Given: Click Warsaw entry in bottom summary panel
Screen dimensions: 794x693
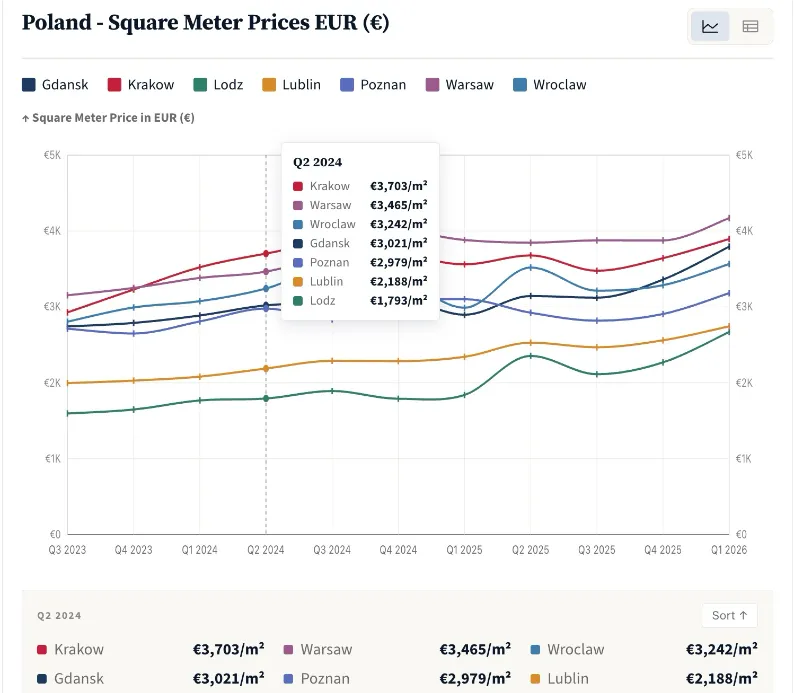Looking at the screenshot, I should (x=397, y=649).
